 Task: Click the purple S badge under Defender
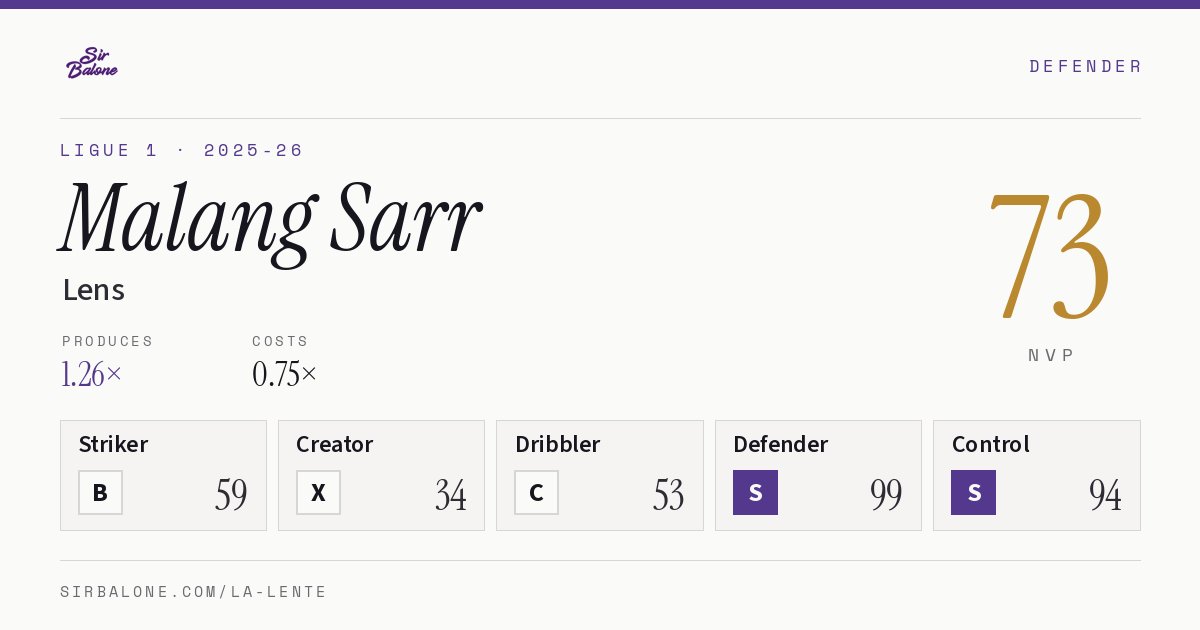[x=755, y=492]
